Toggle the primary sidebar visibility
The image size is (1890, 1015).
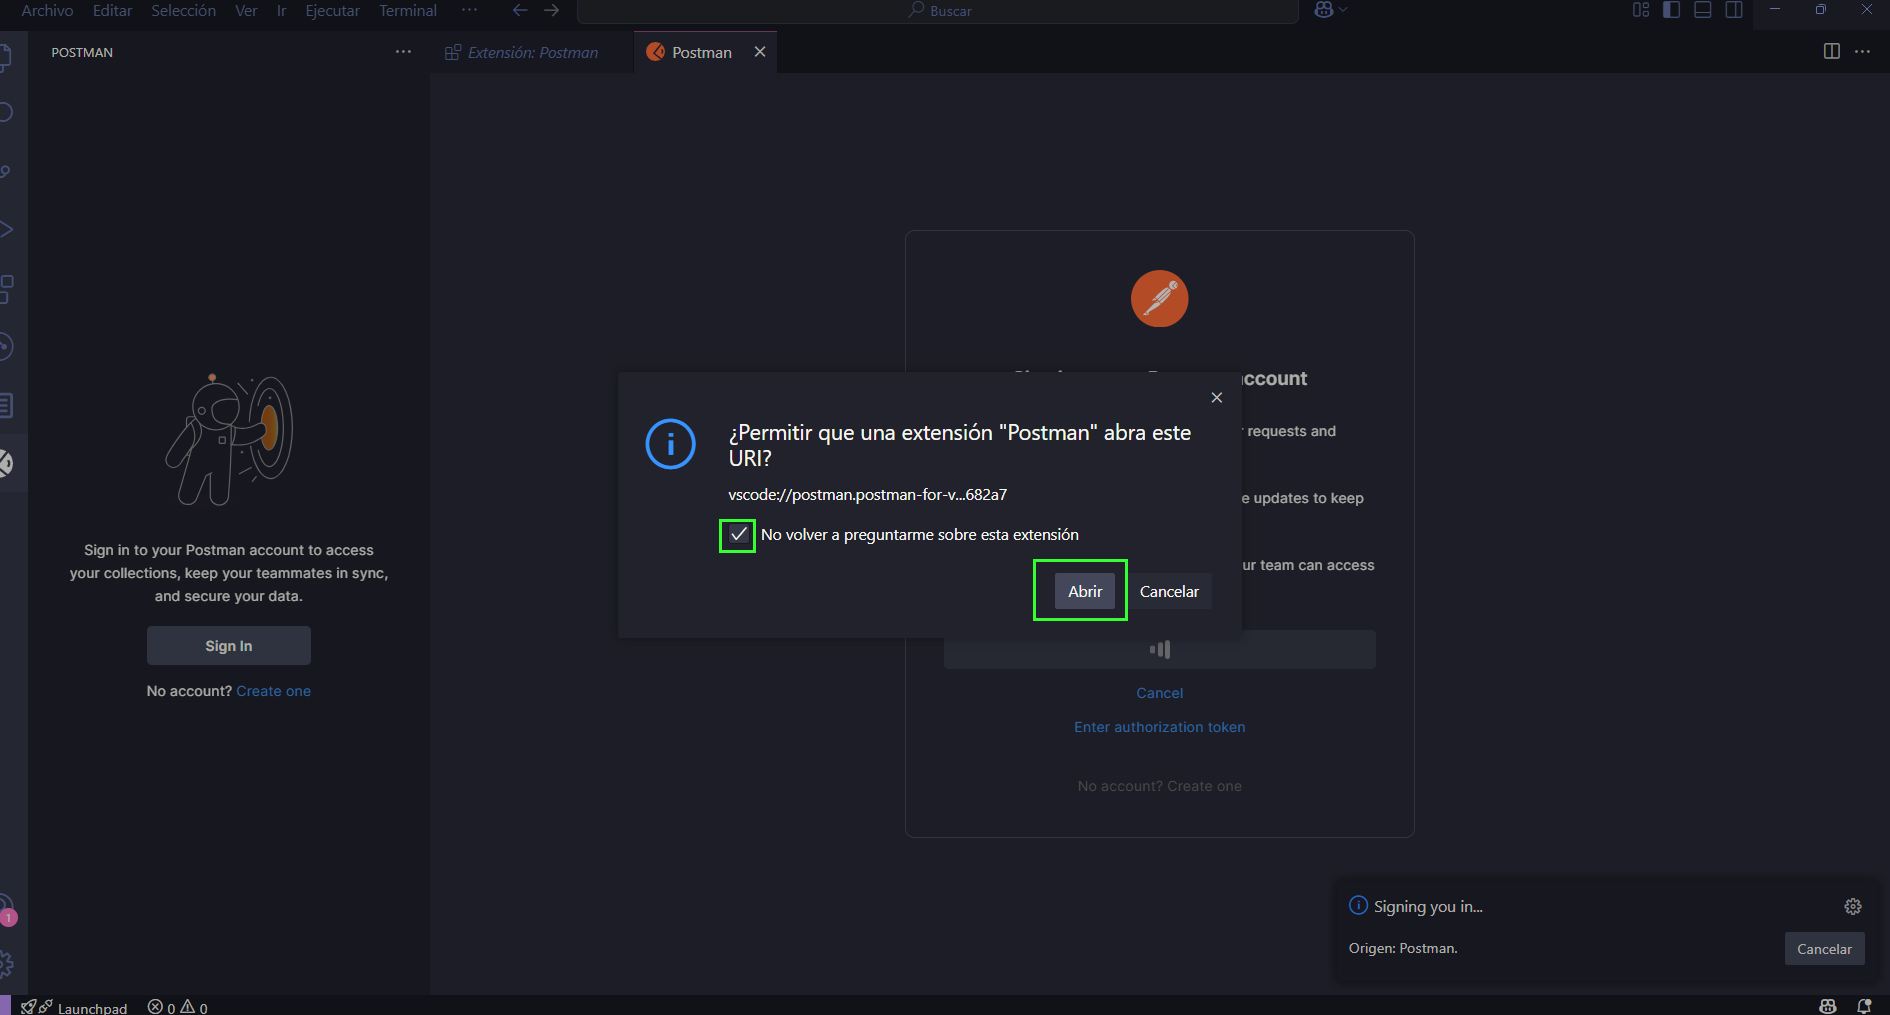pyautogui.click(x=1671, y=10)
